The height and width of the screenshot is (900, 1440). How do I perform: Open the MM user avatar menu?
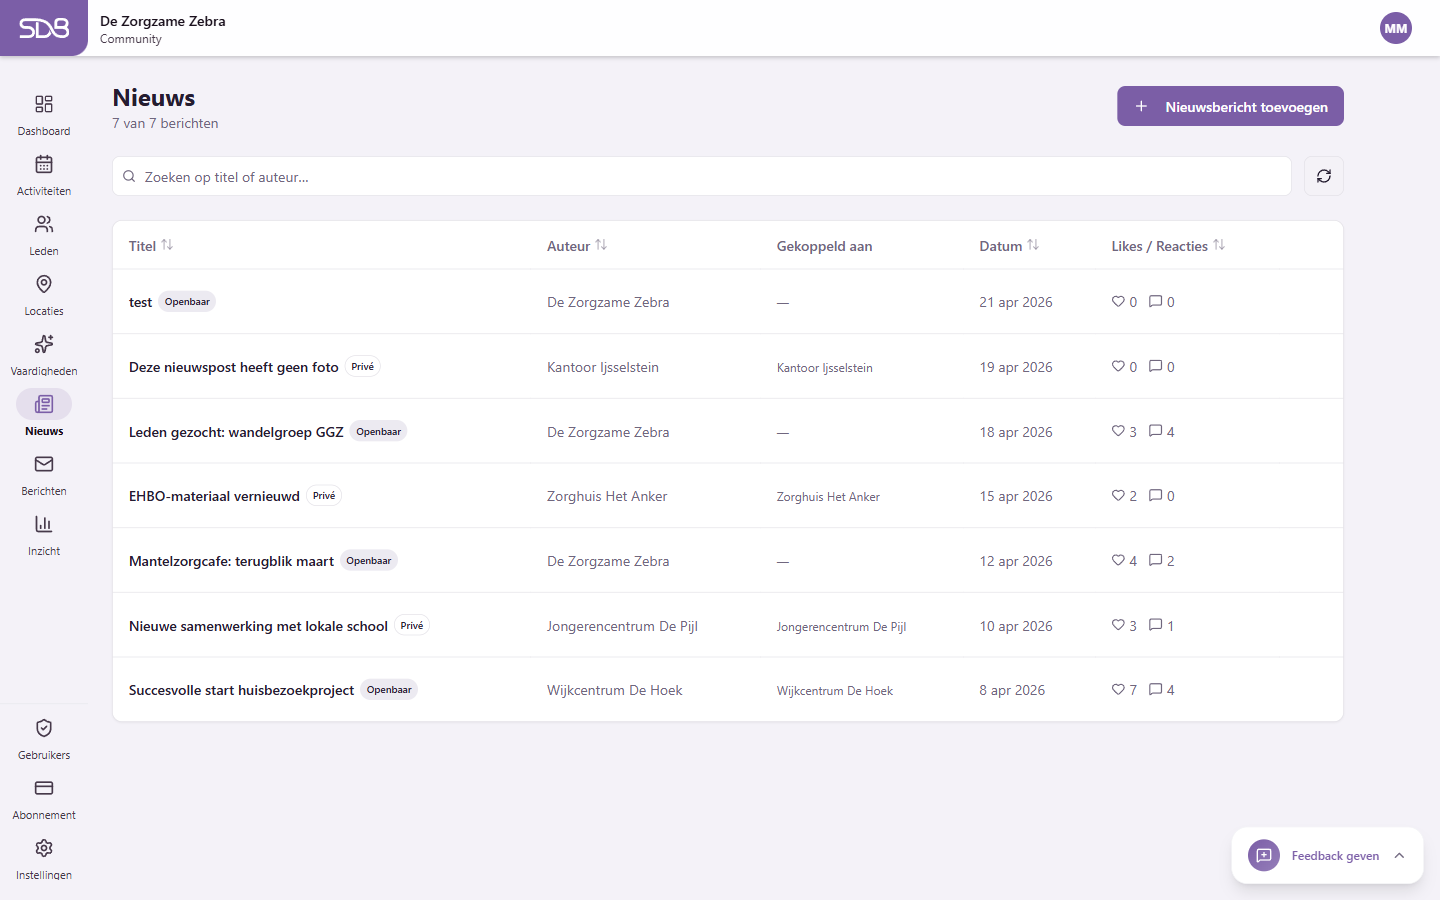[x=1395, y=28]
